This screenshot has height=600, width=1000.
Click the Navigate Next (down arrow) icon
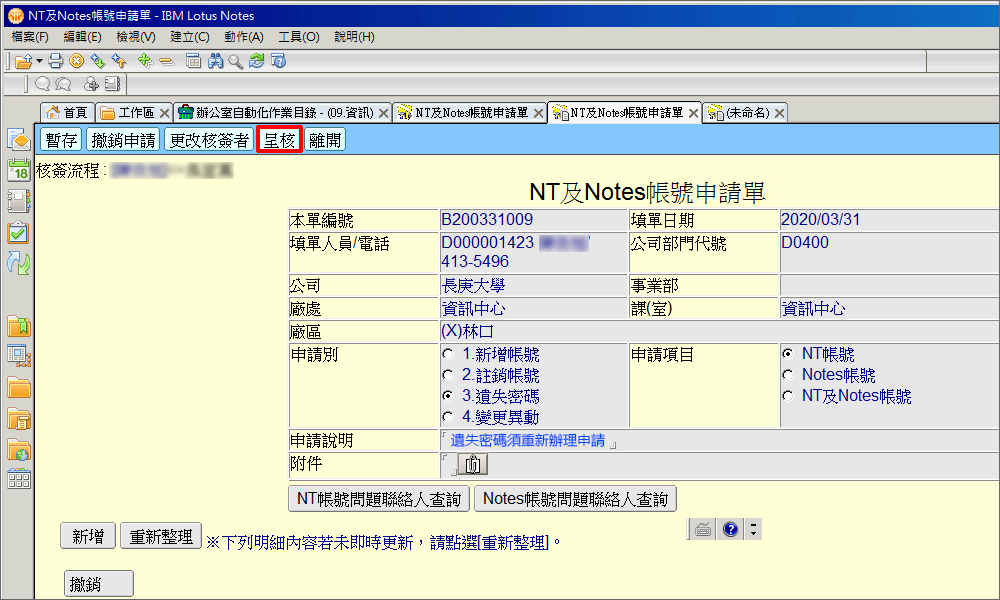pyautogui.click(x=98, y=61)
